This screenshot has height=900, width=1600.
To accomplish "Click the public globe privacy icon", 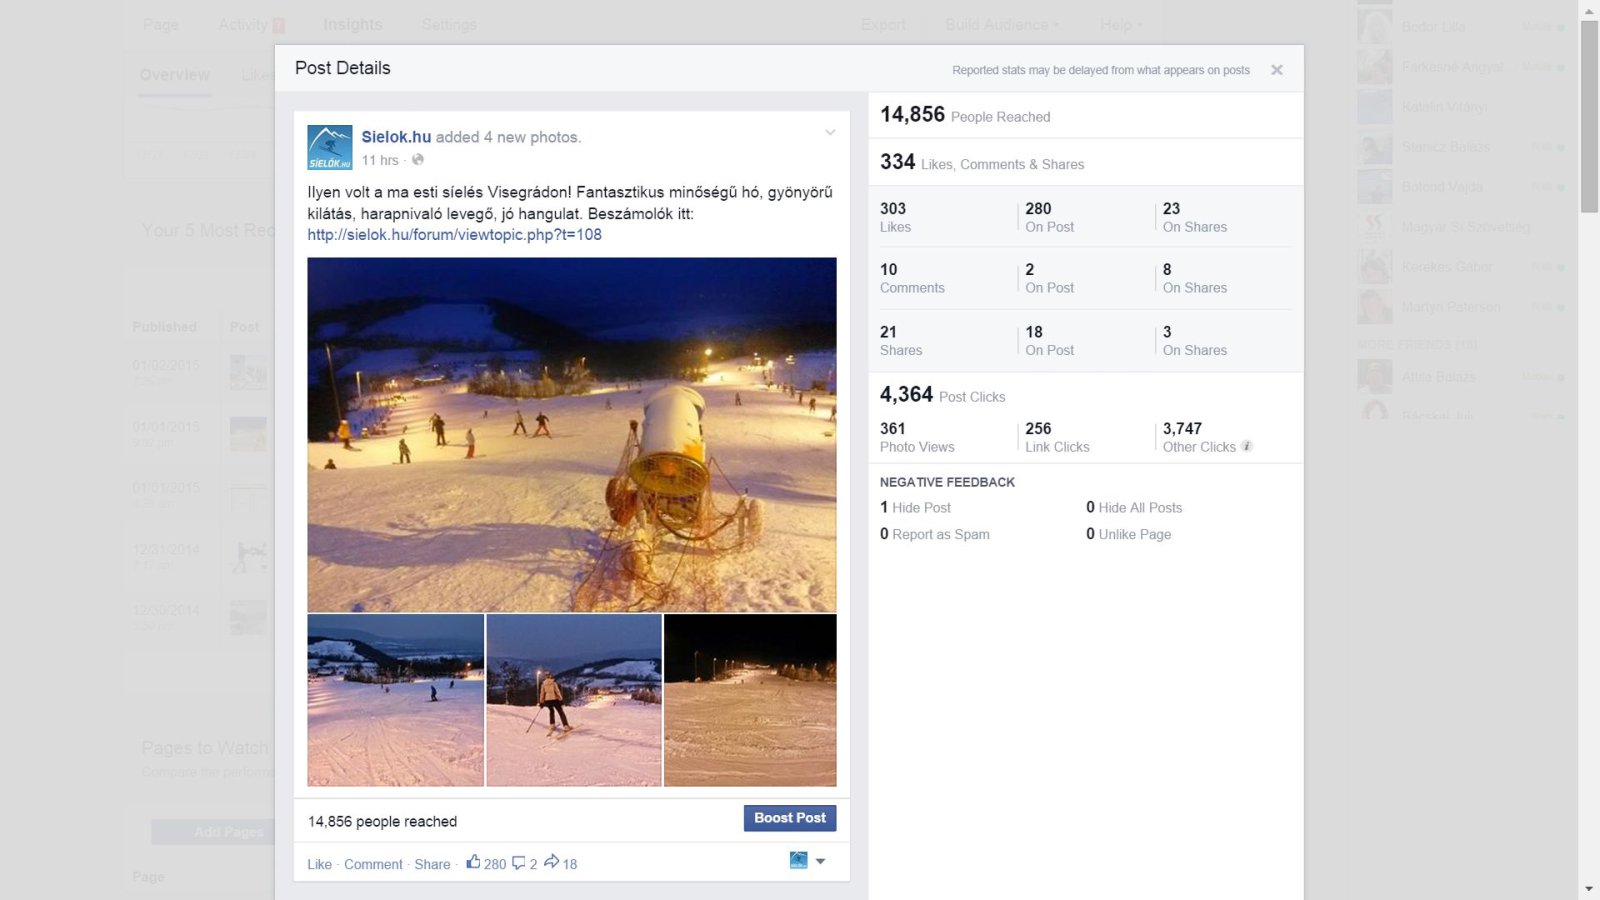I will pos(418,160).
